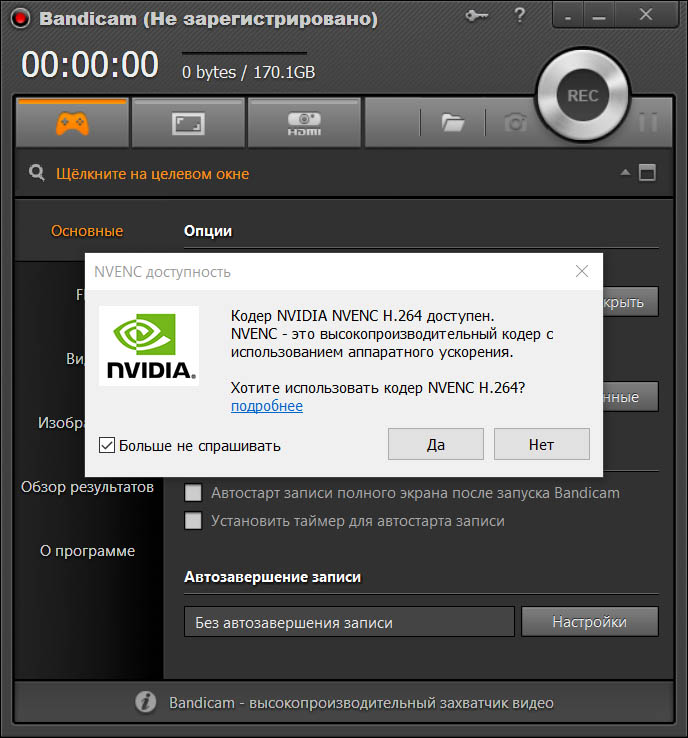Viewport: 688px width, 738px height.
Task: Open registration via the key icon
Action: [476, 16]
